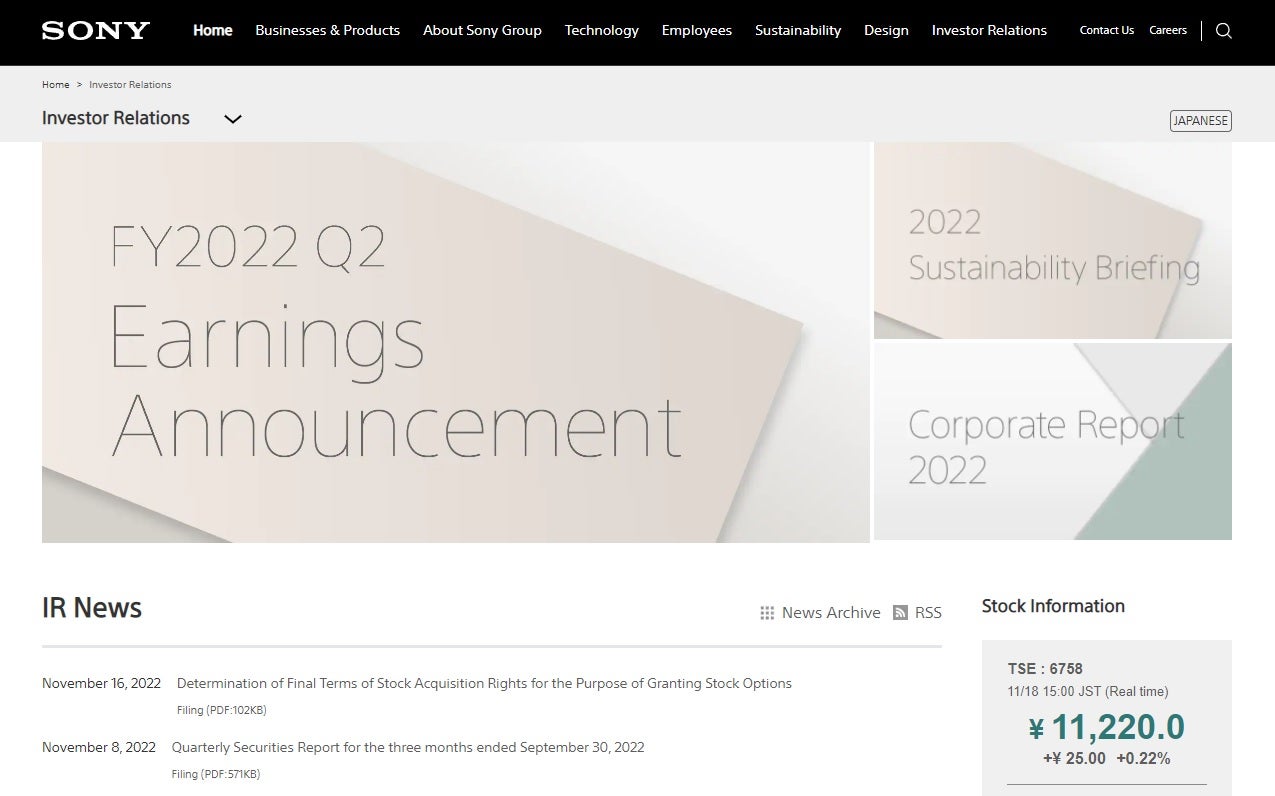
Task: Click the RSS feed icon
Action: [900, 613]
